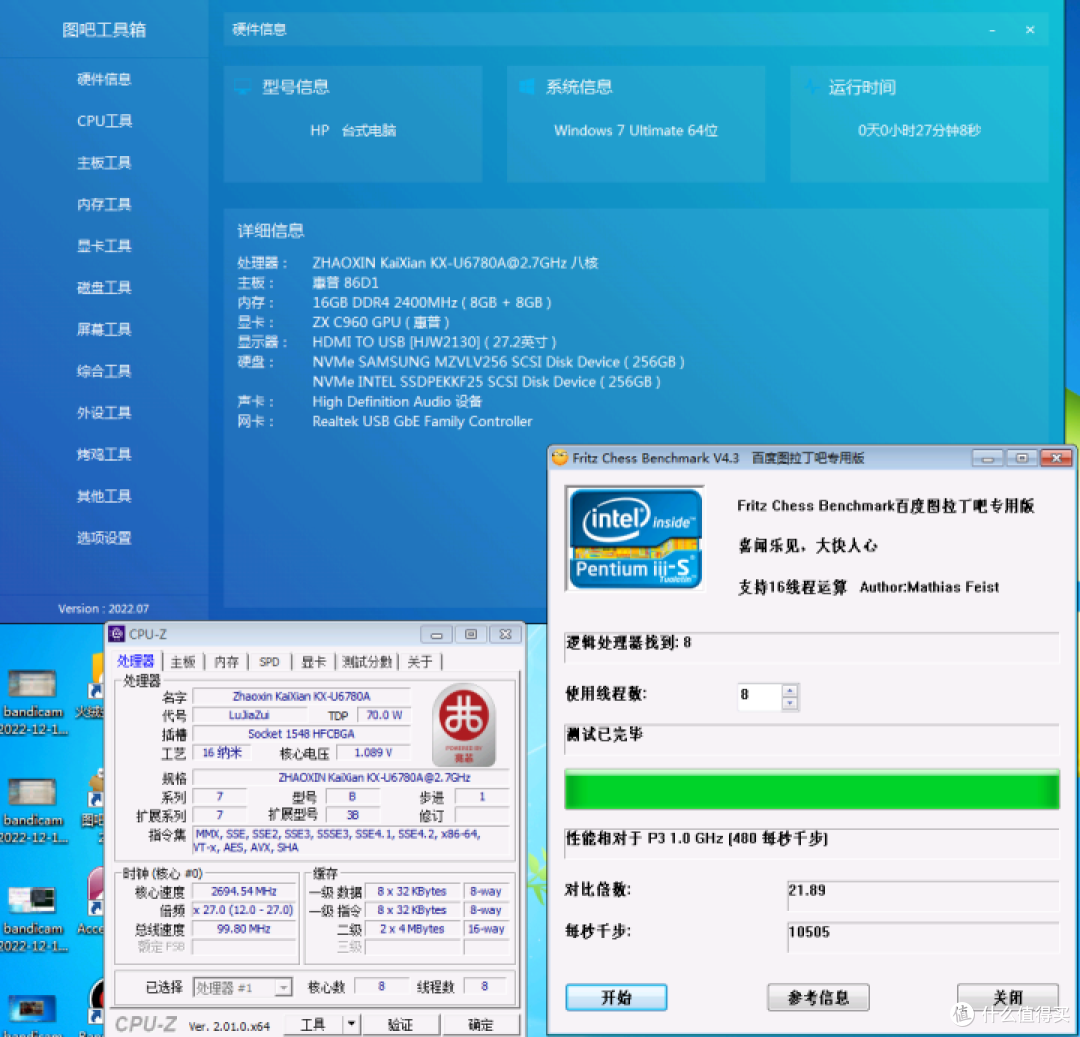The width and height of the screenshot is (1080, 1037).
Task: Increase 使用线程数 with the up arrow
Action: (x=790, y=689)
